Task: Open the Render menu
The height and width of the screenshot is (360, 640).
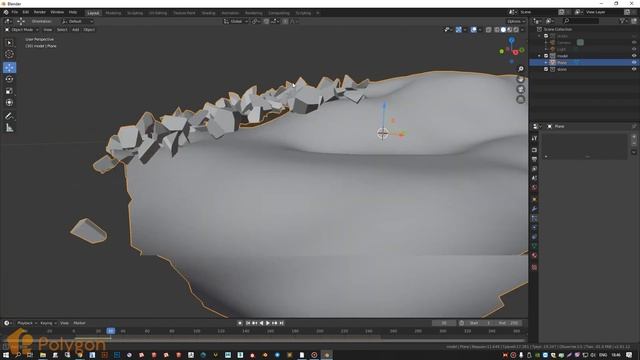Action: pos(40,12)
